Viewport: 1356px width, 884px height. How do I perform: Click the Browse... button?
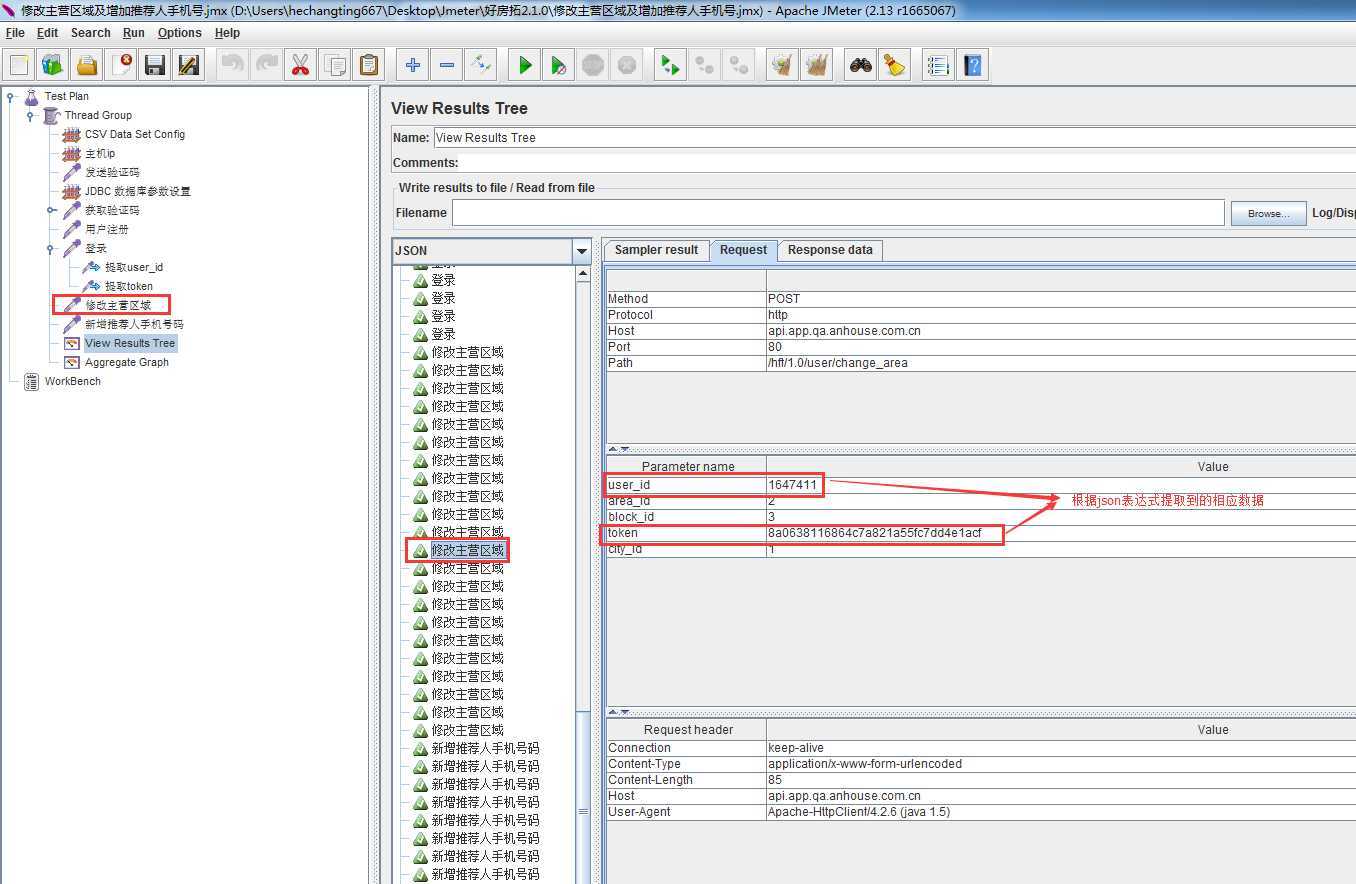(x=1268, y=213)
